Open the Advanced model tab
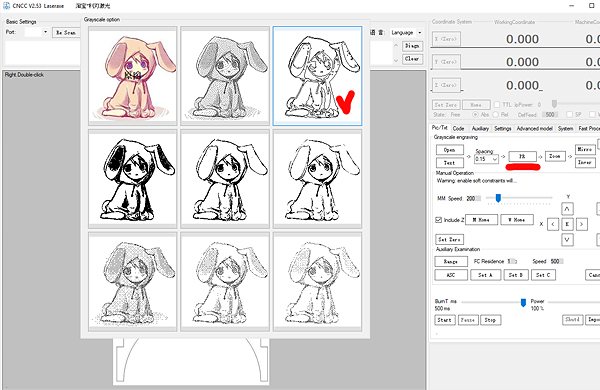 tap(534, 129)
